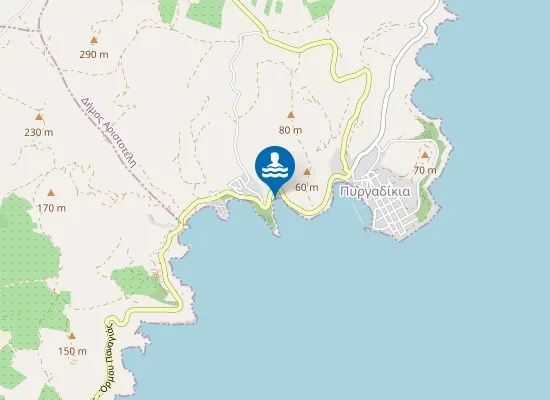Select the 230 m peak triangle icon
Viewport: 550px width, 400px height.
(39, 117)
